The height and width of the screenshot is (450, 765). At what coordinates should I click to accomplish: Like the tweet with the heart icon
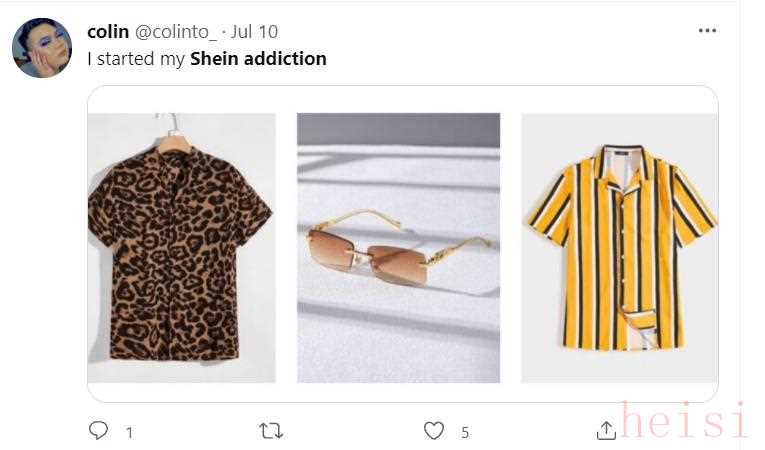click(x=434, y=431)
